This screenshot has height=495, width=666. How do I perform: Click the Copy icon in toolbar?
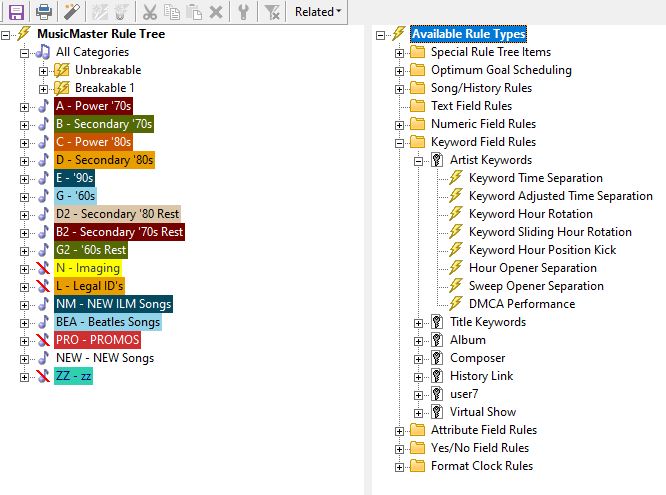tap(172, 12)
